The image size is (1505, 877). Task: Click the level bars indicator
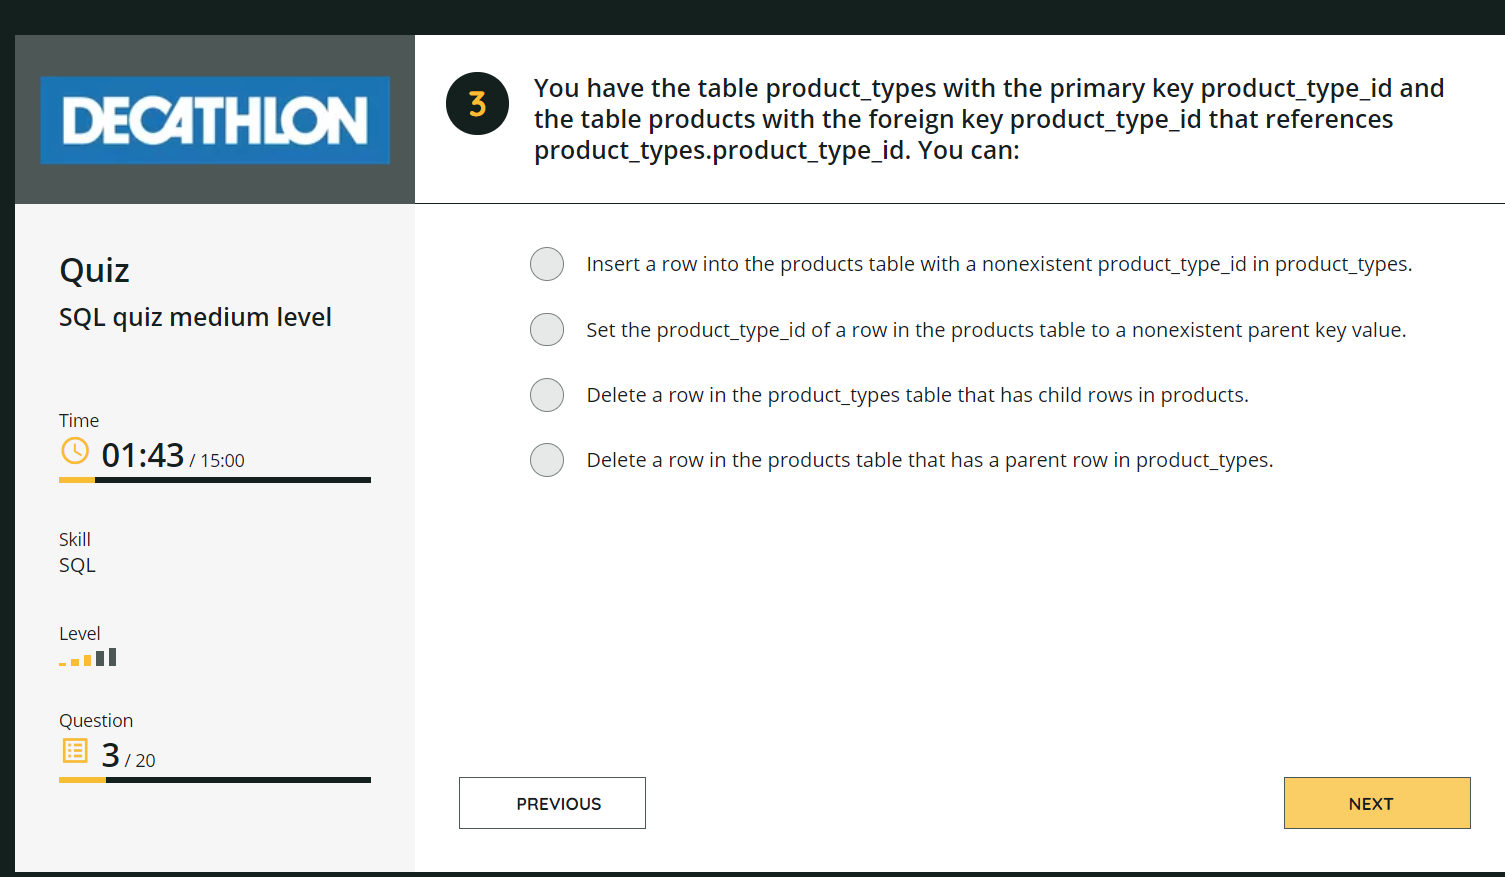pos(88,658)
